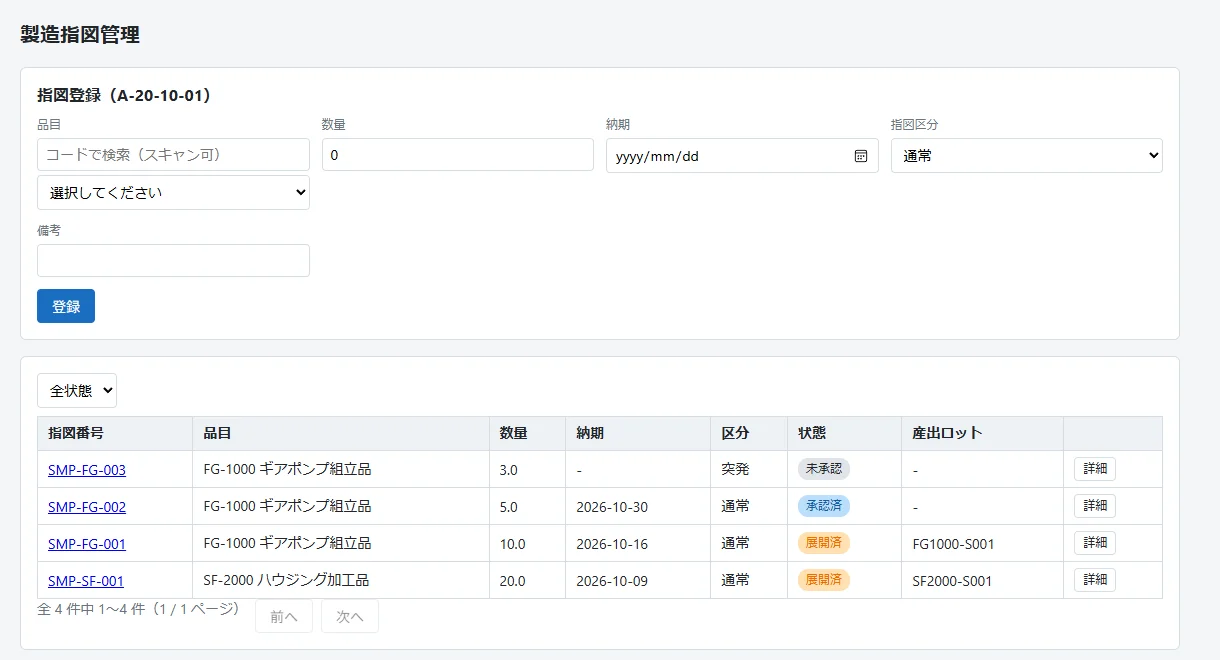Click quantity value 20.0
Viewport: 1220px width, 660px height.
(513, 581)
